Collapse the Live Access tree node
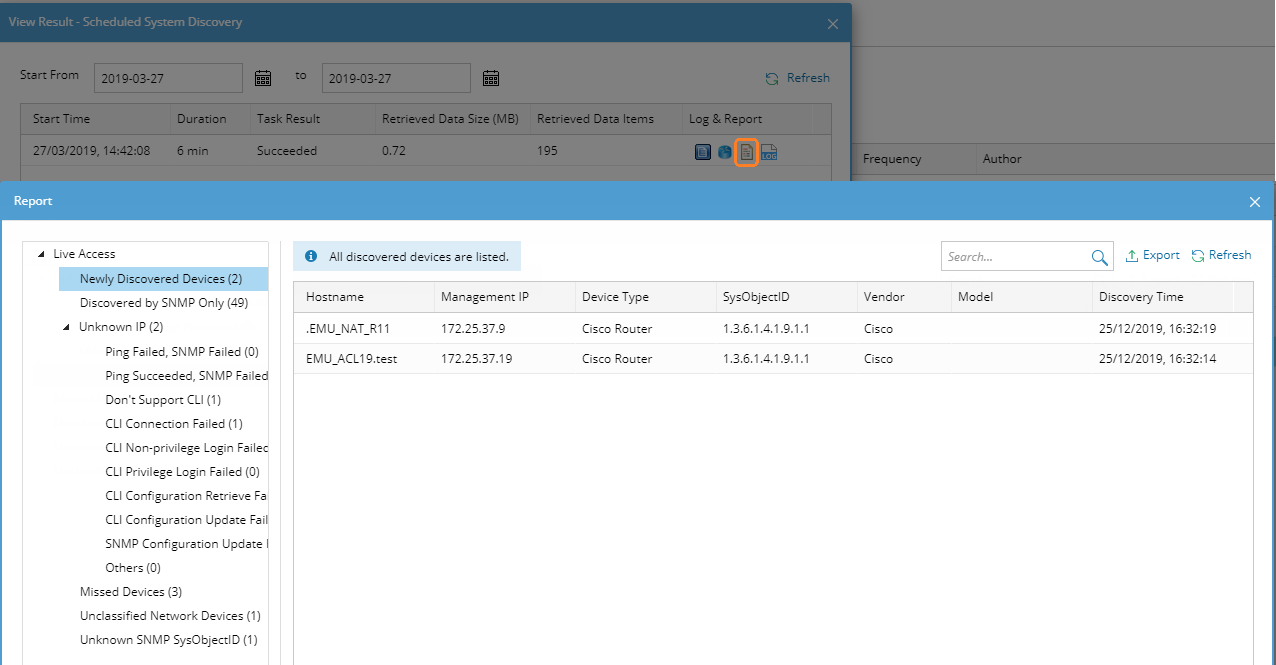Screen dimensions: 1276x665 [41, 255]
